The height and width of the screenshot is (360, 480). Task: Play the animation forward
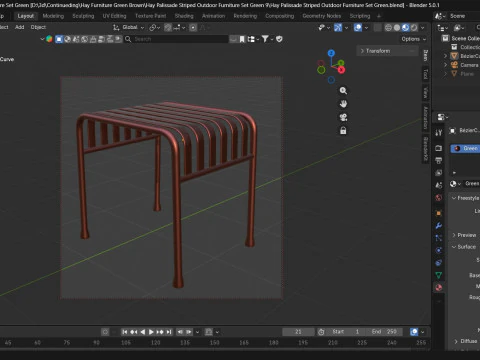151,332
